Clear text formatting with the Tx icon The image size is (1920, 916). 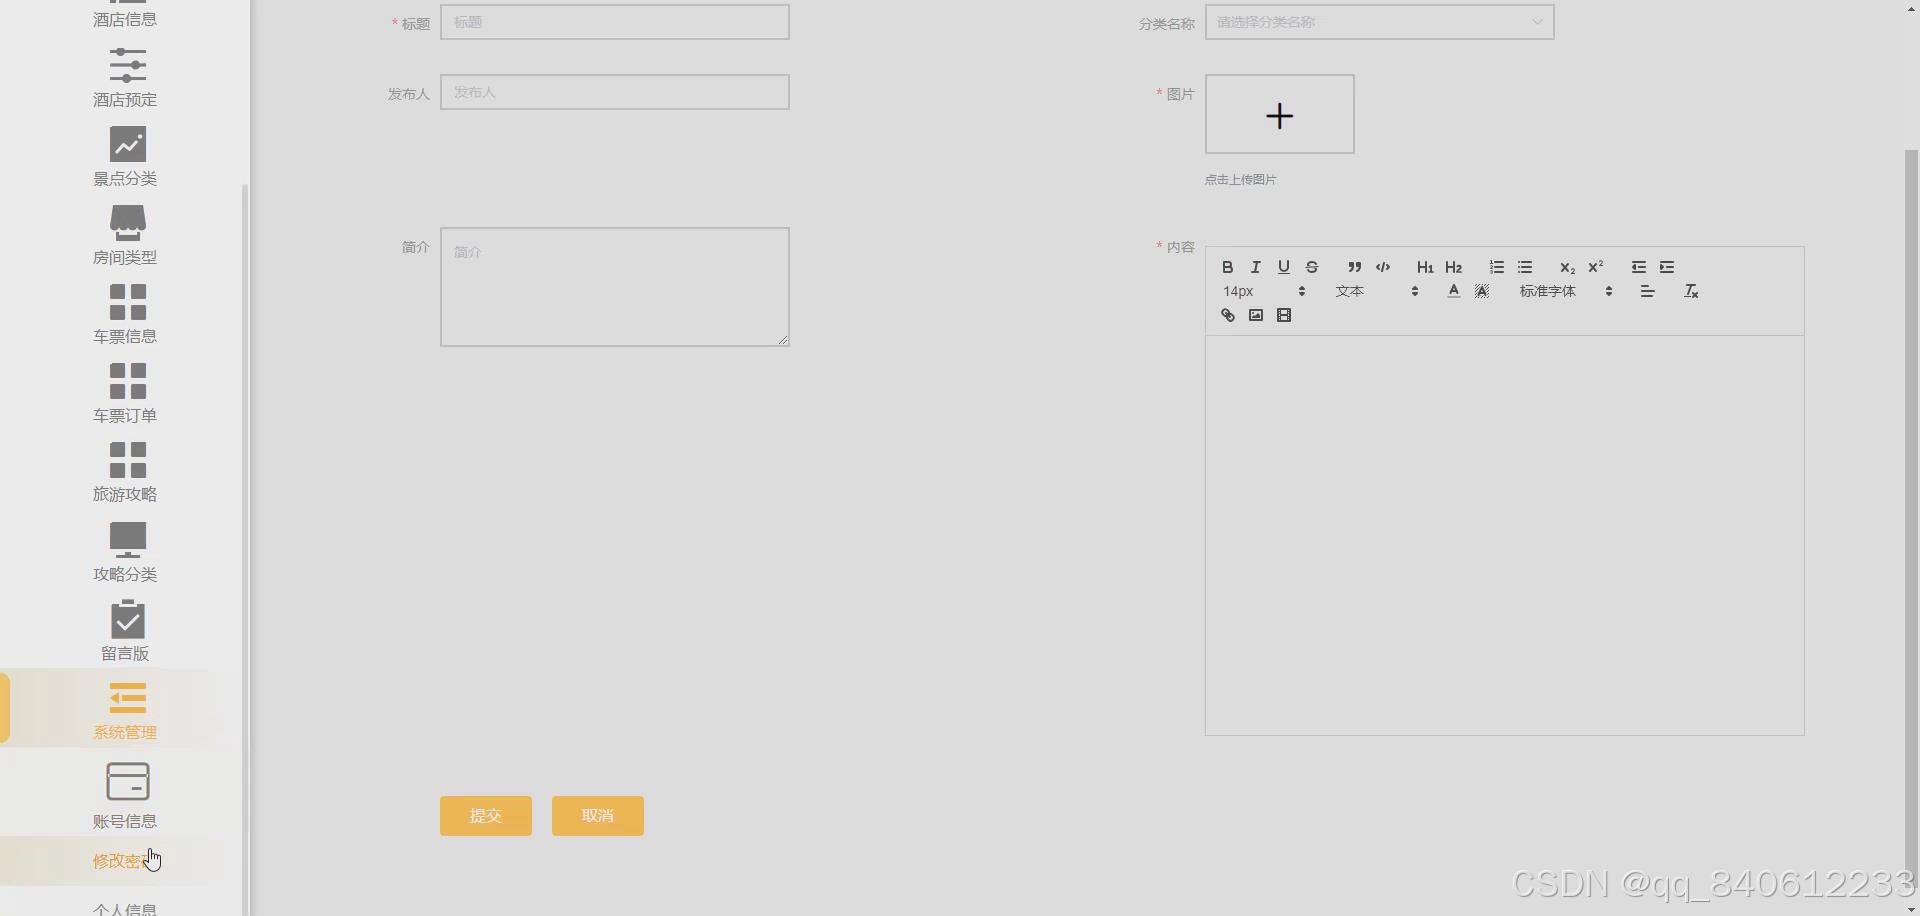tap(1691, 291)
